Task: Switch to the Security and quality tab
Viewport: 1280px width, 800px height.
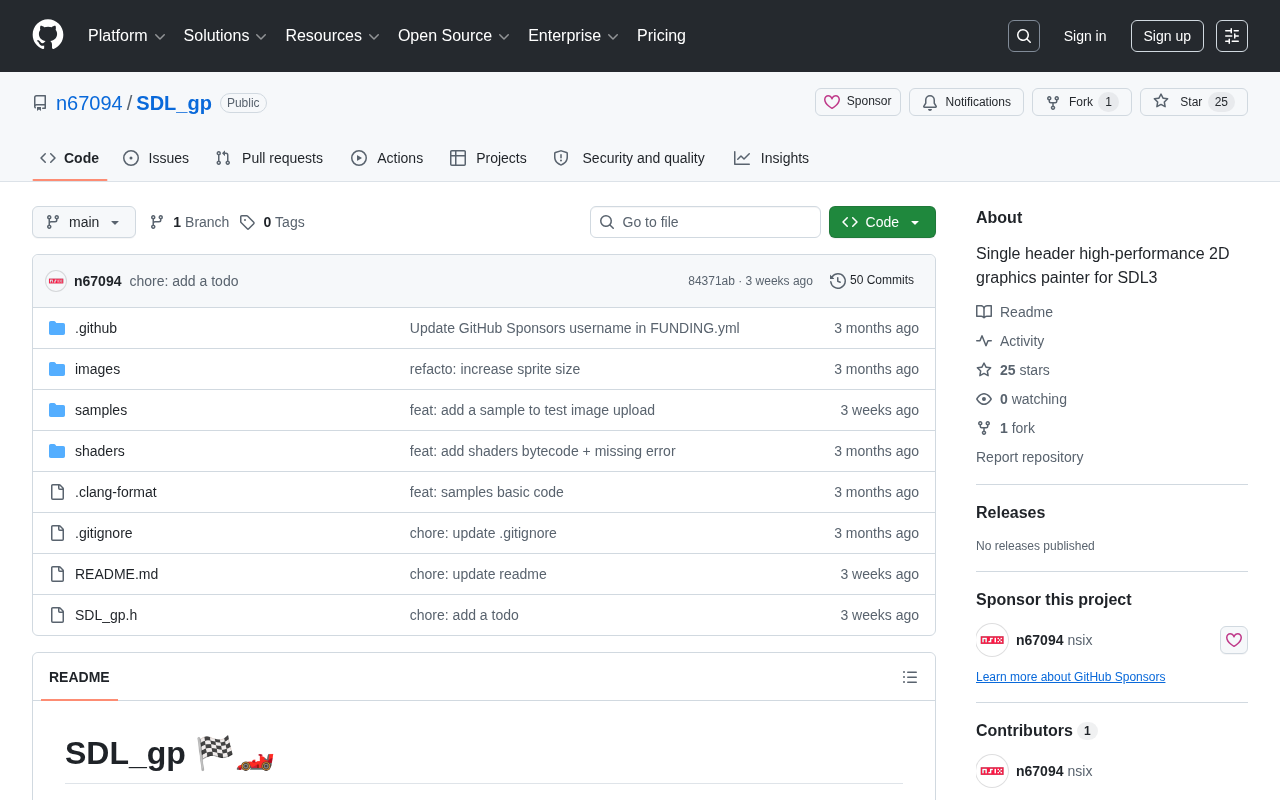Action: click(629, 158)
